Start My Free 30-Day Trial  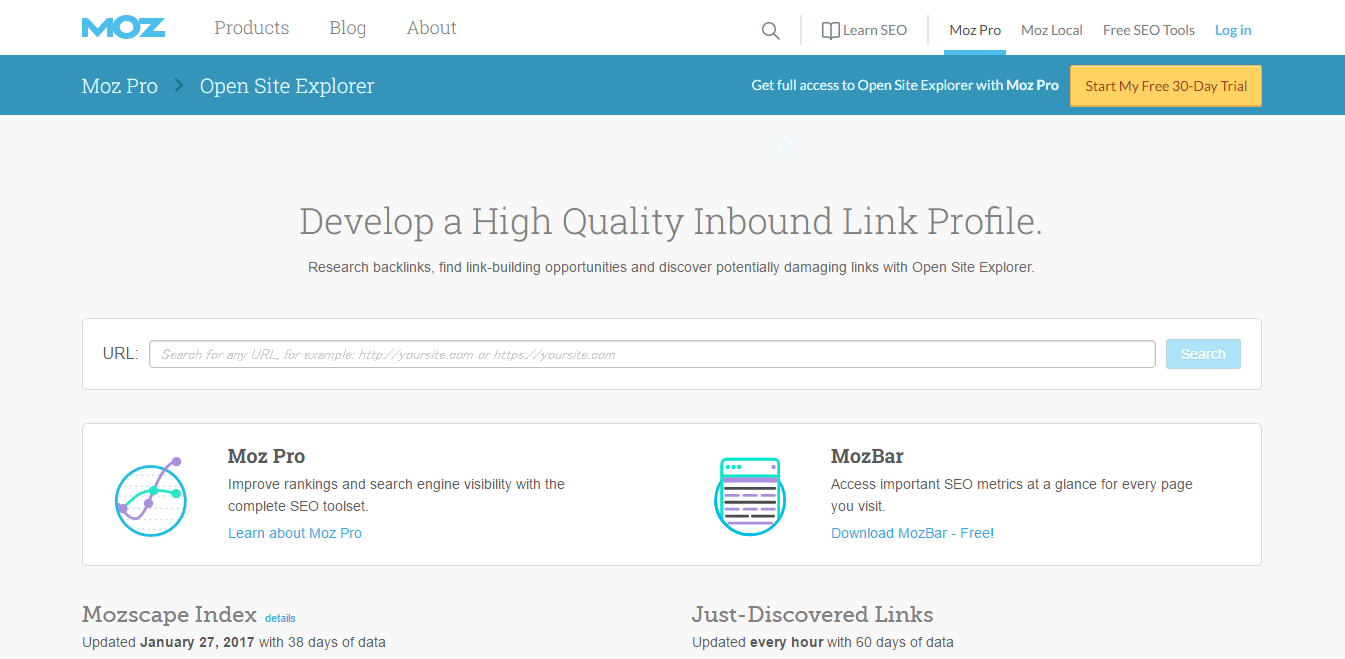[x=1165, y=86]
